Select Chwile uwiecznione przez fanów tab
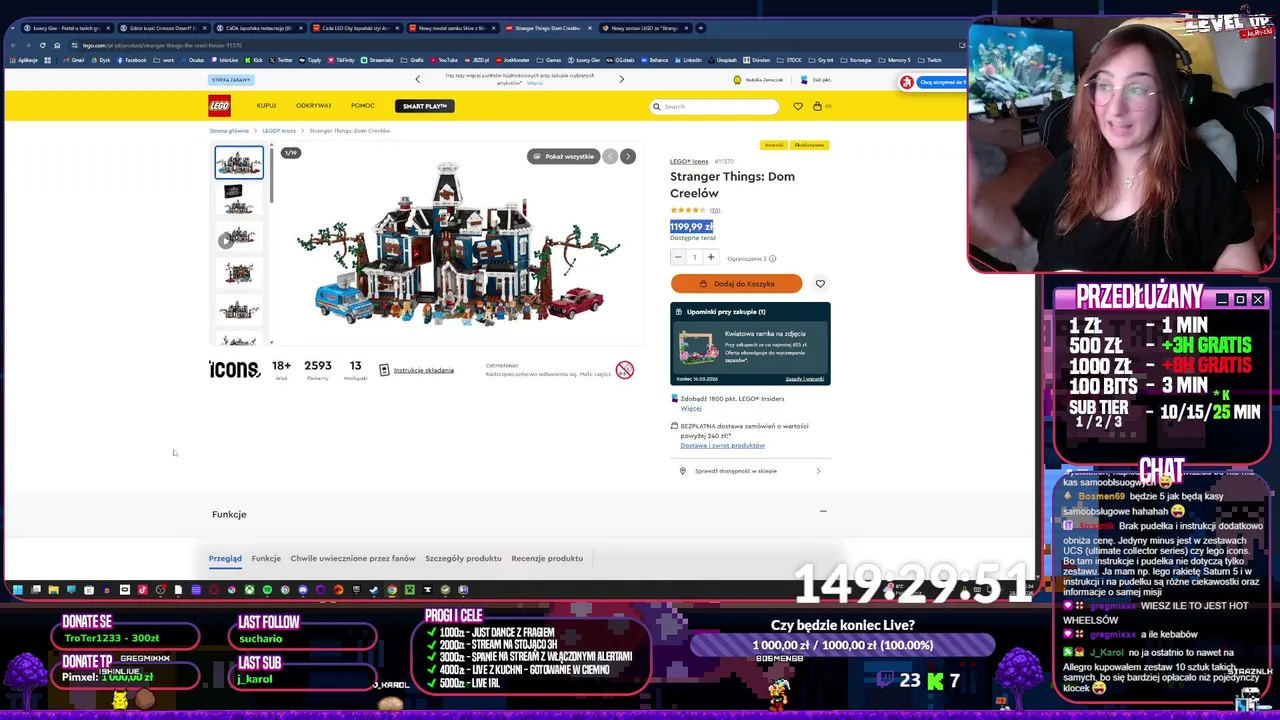Viewport: 1280px width, 720px height. click(353, 559)
